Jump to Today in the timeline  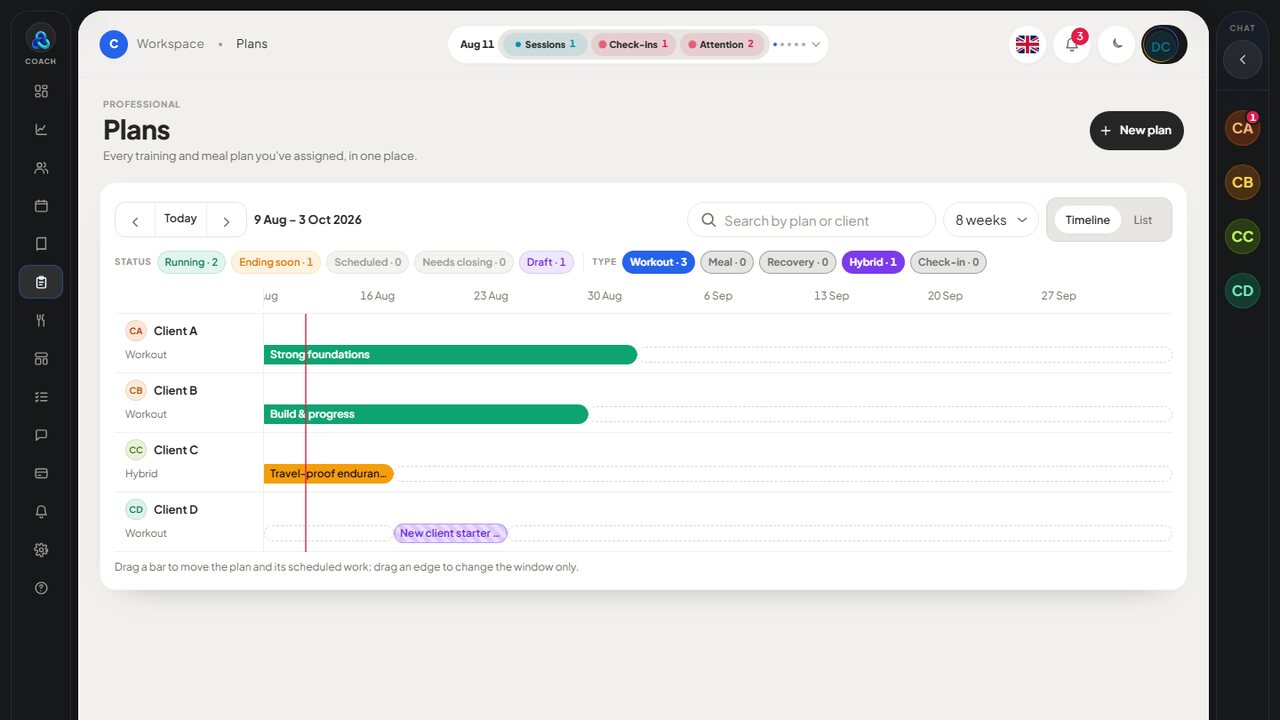point(181,219)
